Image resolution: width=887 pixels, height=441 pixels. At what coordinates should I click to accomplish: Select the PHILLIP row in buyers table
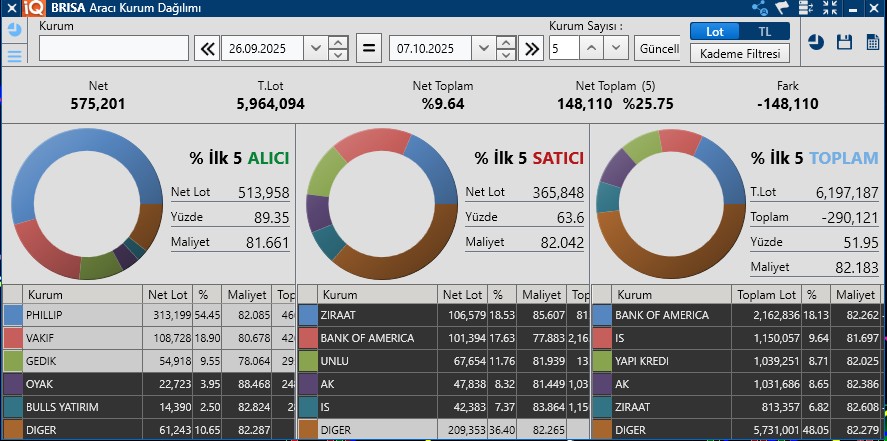coord(149,315)
